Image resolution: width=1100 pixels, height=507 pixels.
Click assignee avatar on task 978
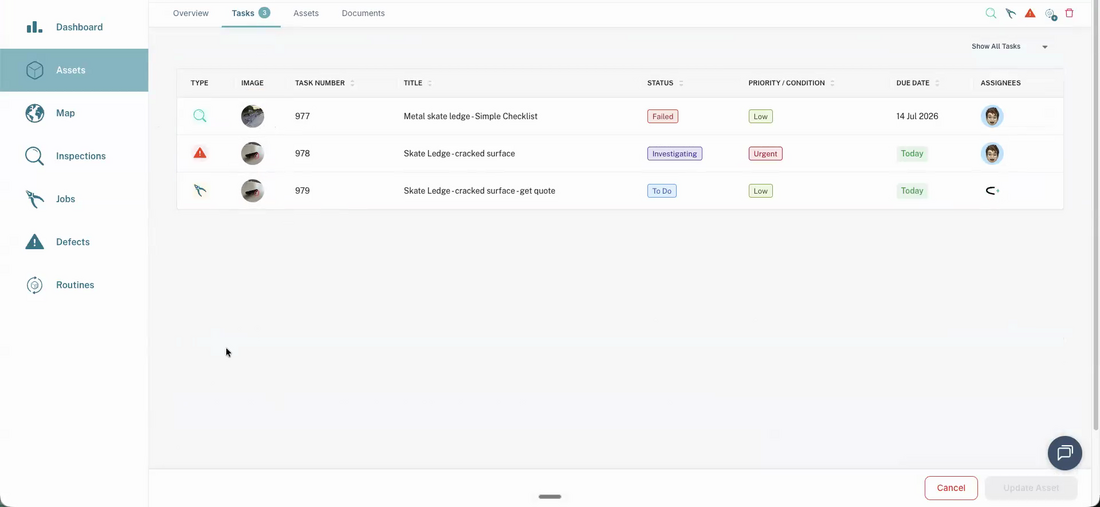pyautogui.click(x=992, y=154)
